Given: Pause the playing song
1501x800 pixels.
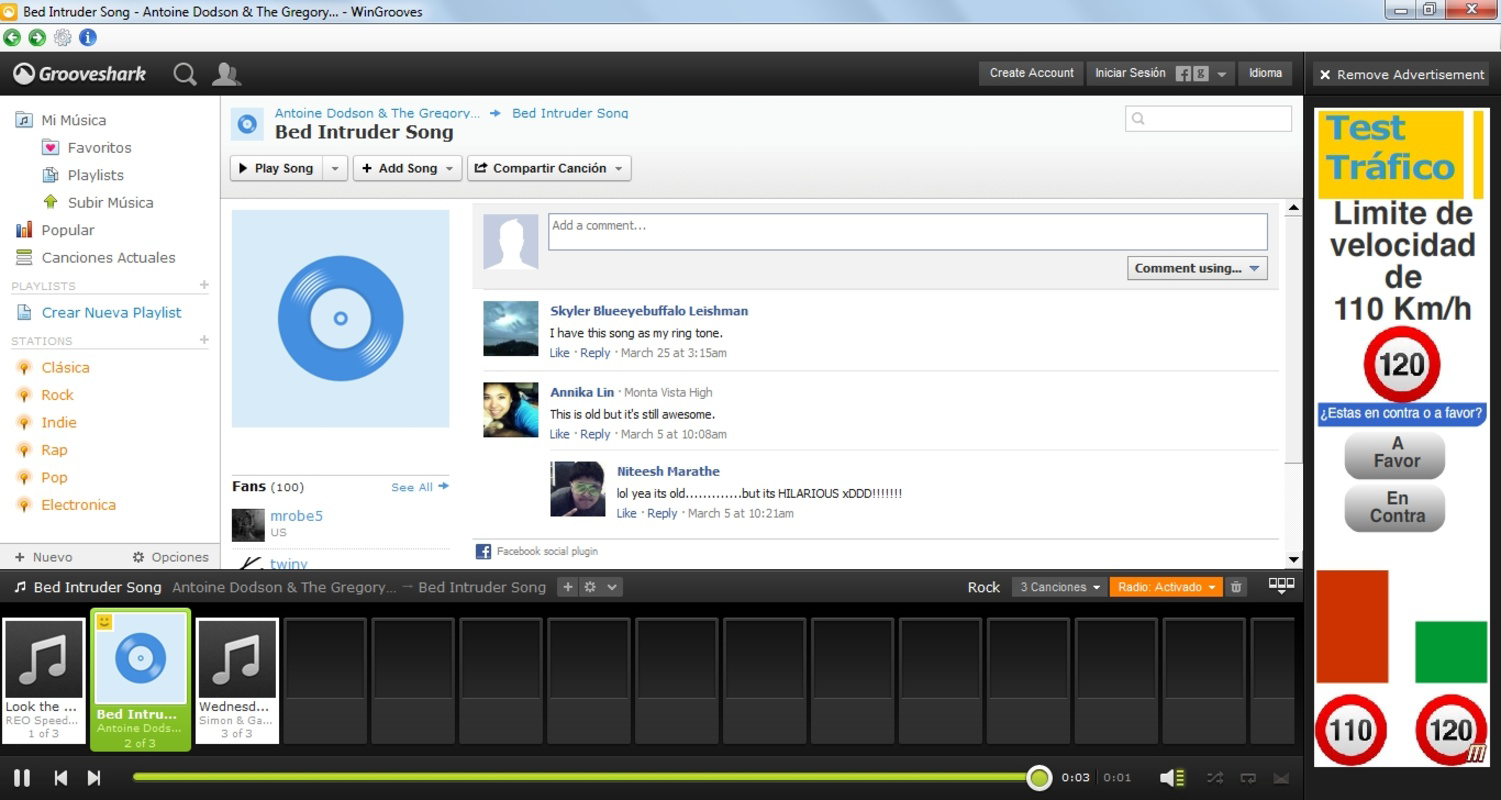Looking at the screenshot, I should (22, 777).
